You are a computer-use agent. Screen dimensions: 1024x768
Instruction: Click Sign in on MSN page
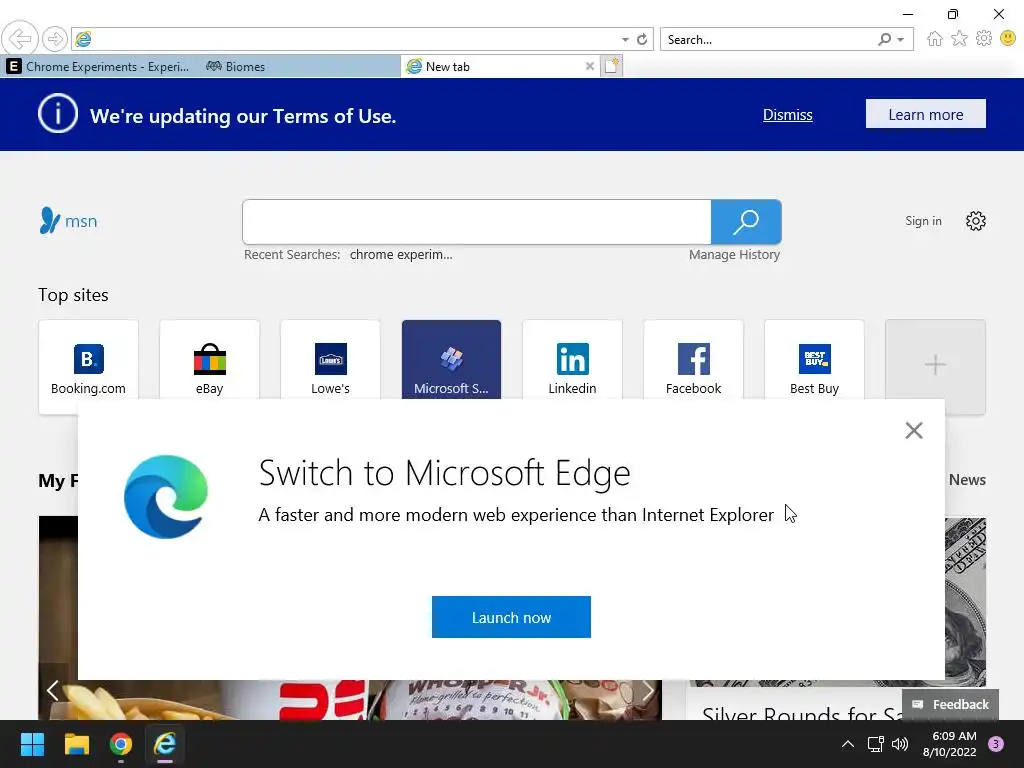tap(923, 221)
